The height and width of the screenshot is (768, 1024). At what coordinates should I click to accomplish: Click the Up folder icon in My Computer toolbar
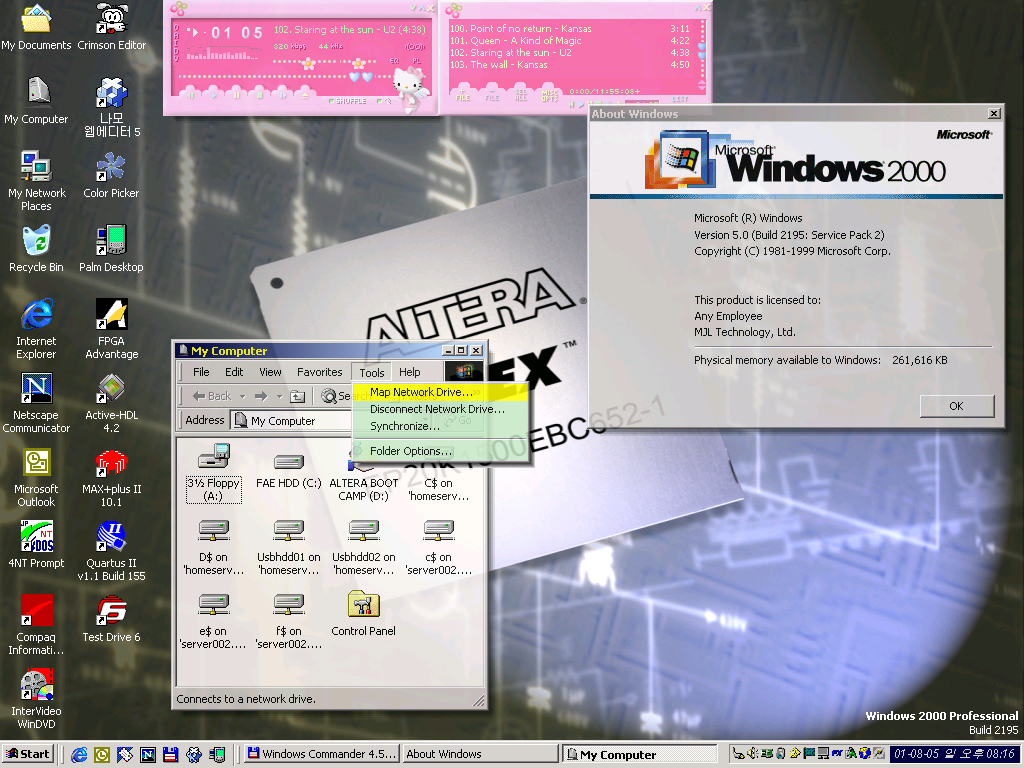(x=297, y=396)
